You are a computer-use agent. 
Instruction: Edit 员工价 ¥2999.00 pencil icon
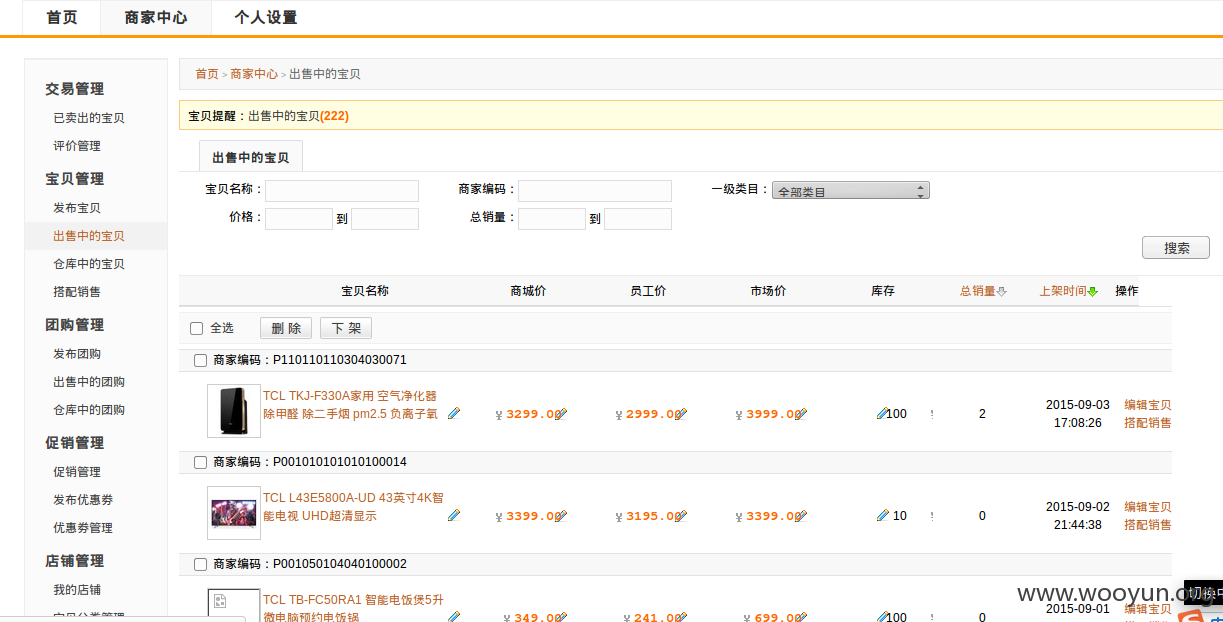point(681,413)
